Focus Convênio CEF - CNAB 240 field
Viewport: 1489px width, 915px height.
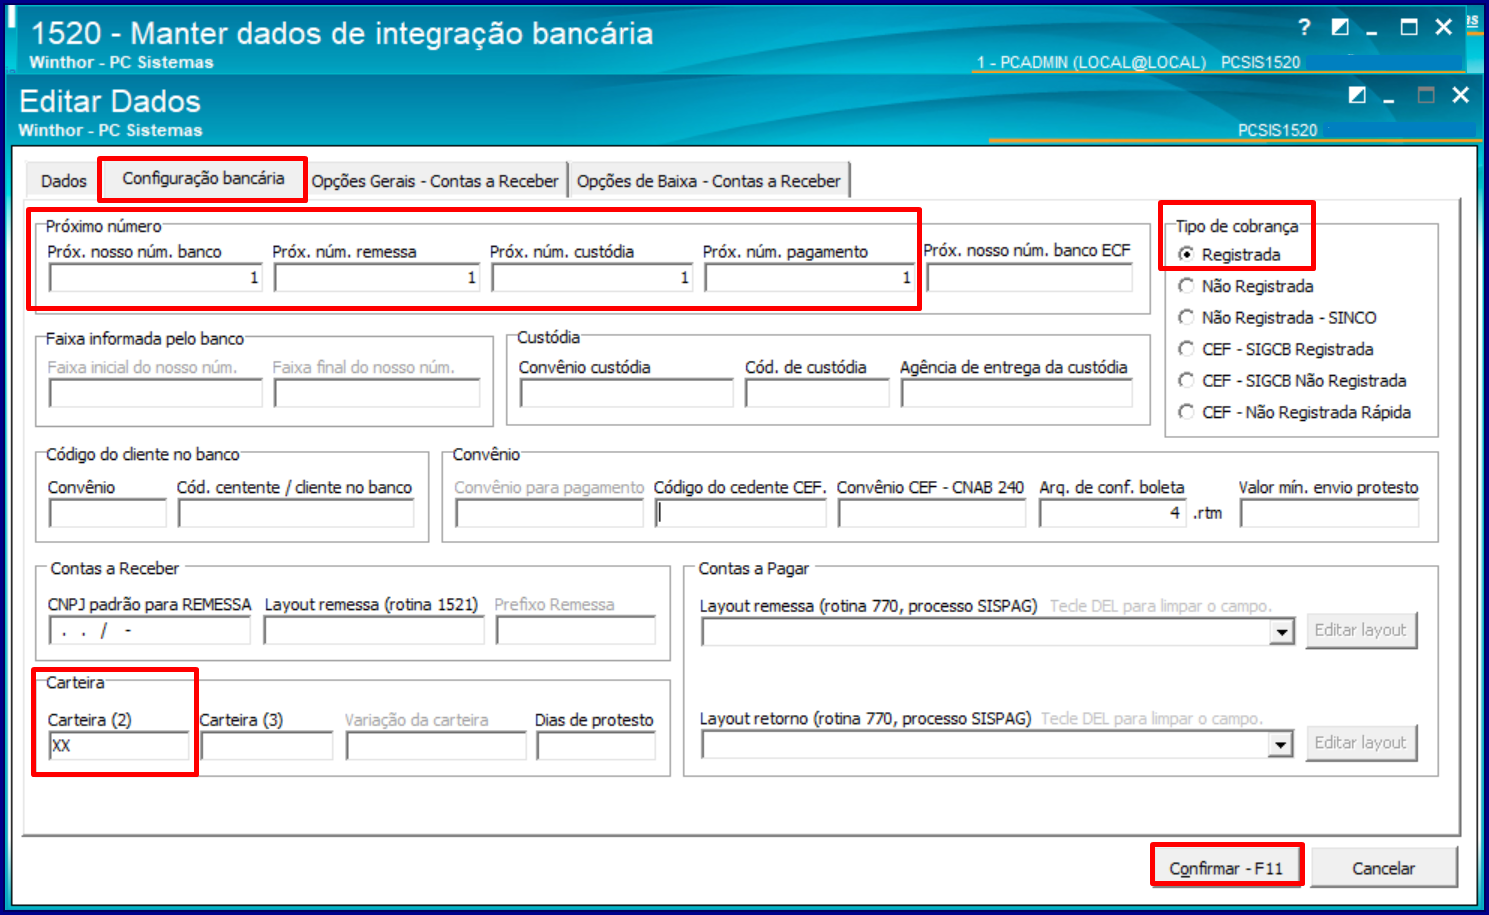point(932,513)
